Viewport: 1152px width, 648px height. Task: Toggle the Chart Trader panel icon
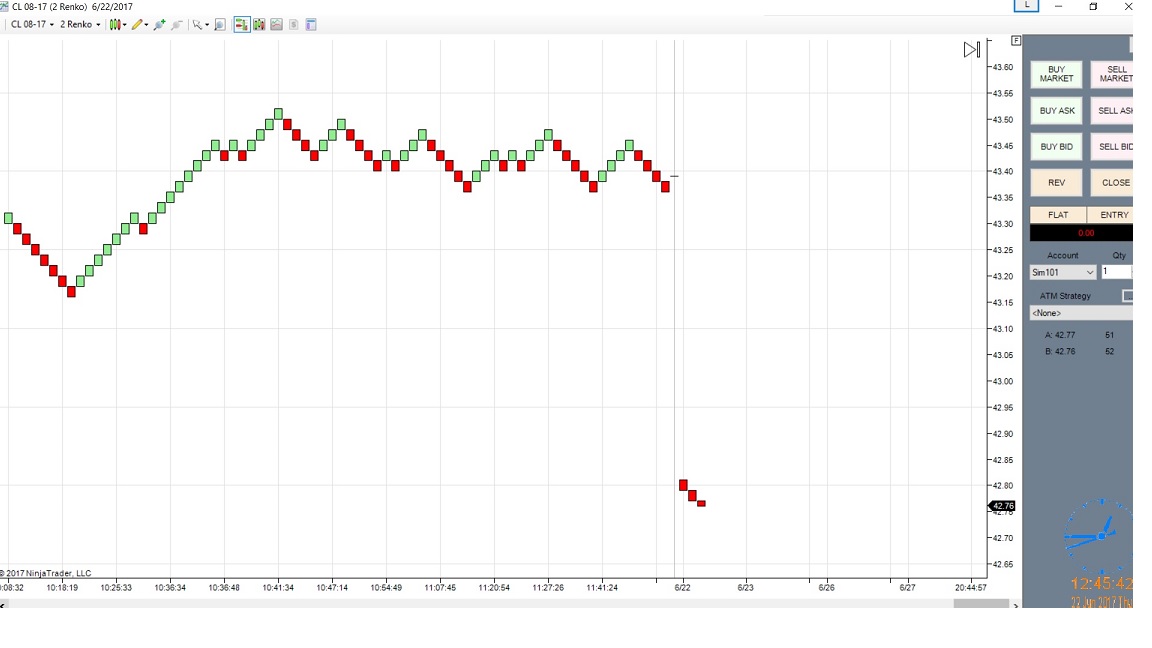coord(242,24)
